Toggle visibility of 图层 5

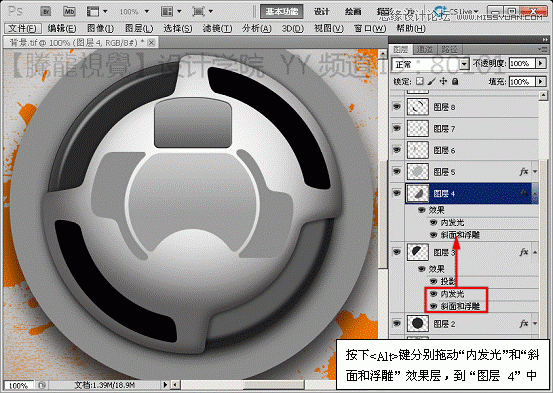coord(397,171)
